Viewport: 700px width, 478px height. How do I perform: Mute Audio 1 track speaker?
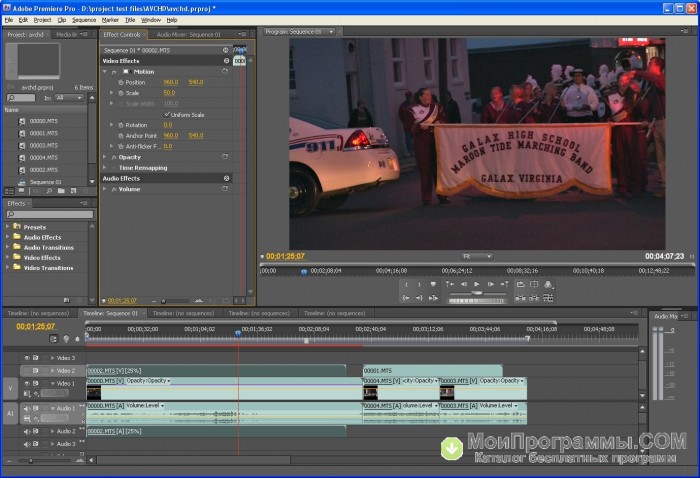[27, 408]
